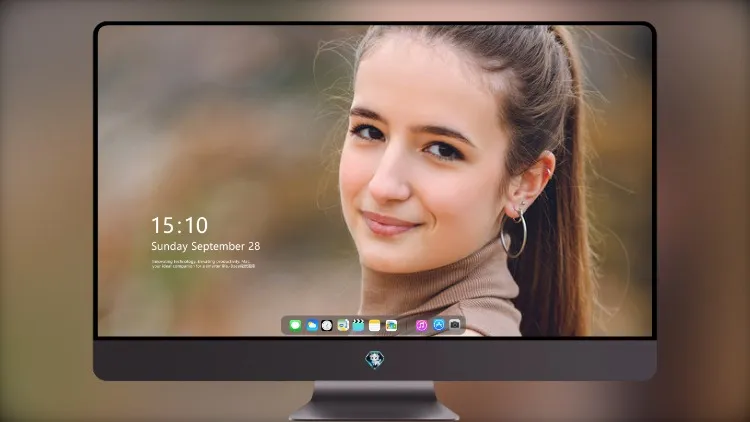Open the photo gallery app in the dock
Image resolution: width=750 pixels, height=422 pixels.
click(391, 326)
